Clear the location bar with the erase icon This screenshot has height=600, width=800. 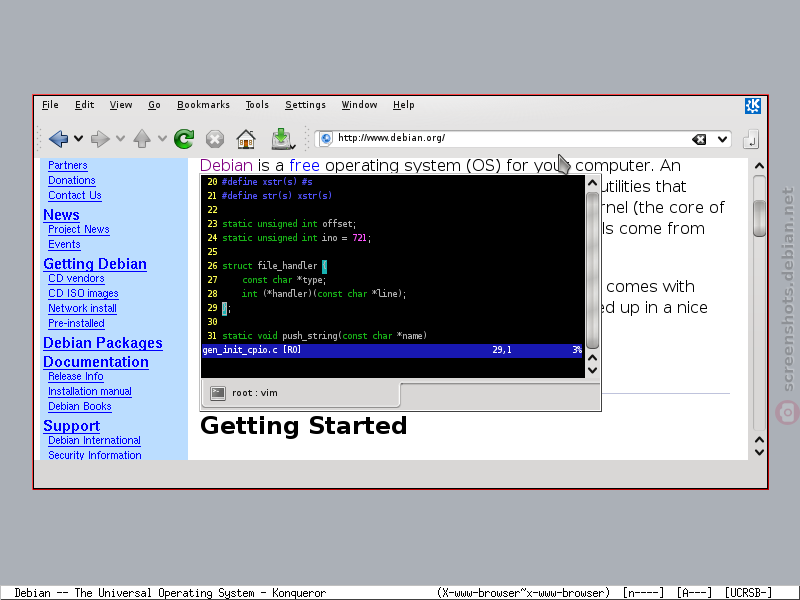[x=699, y=139]
